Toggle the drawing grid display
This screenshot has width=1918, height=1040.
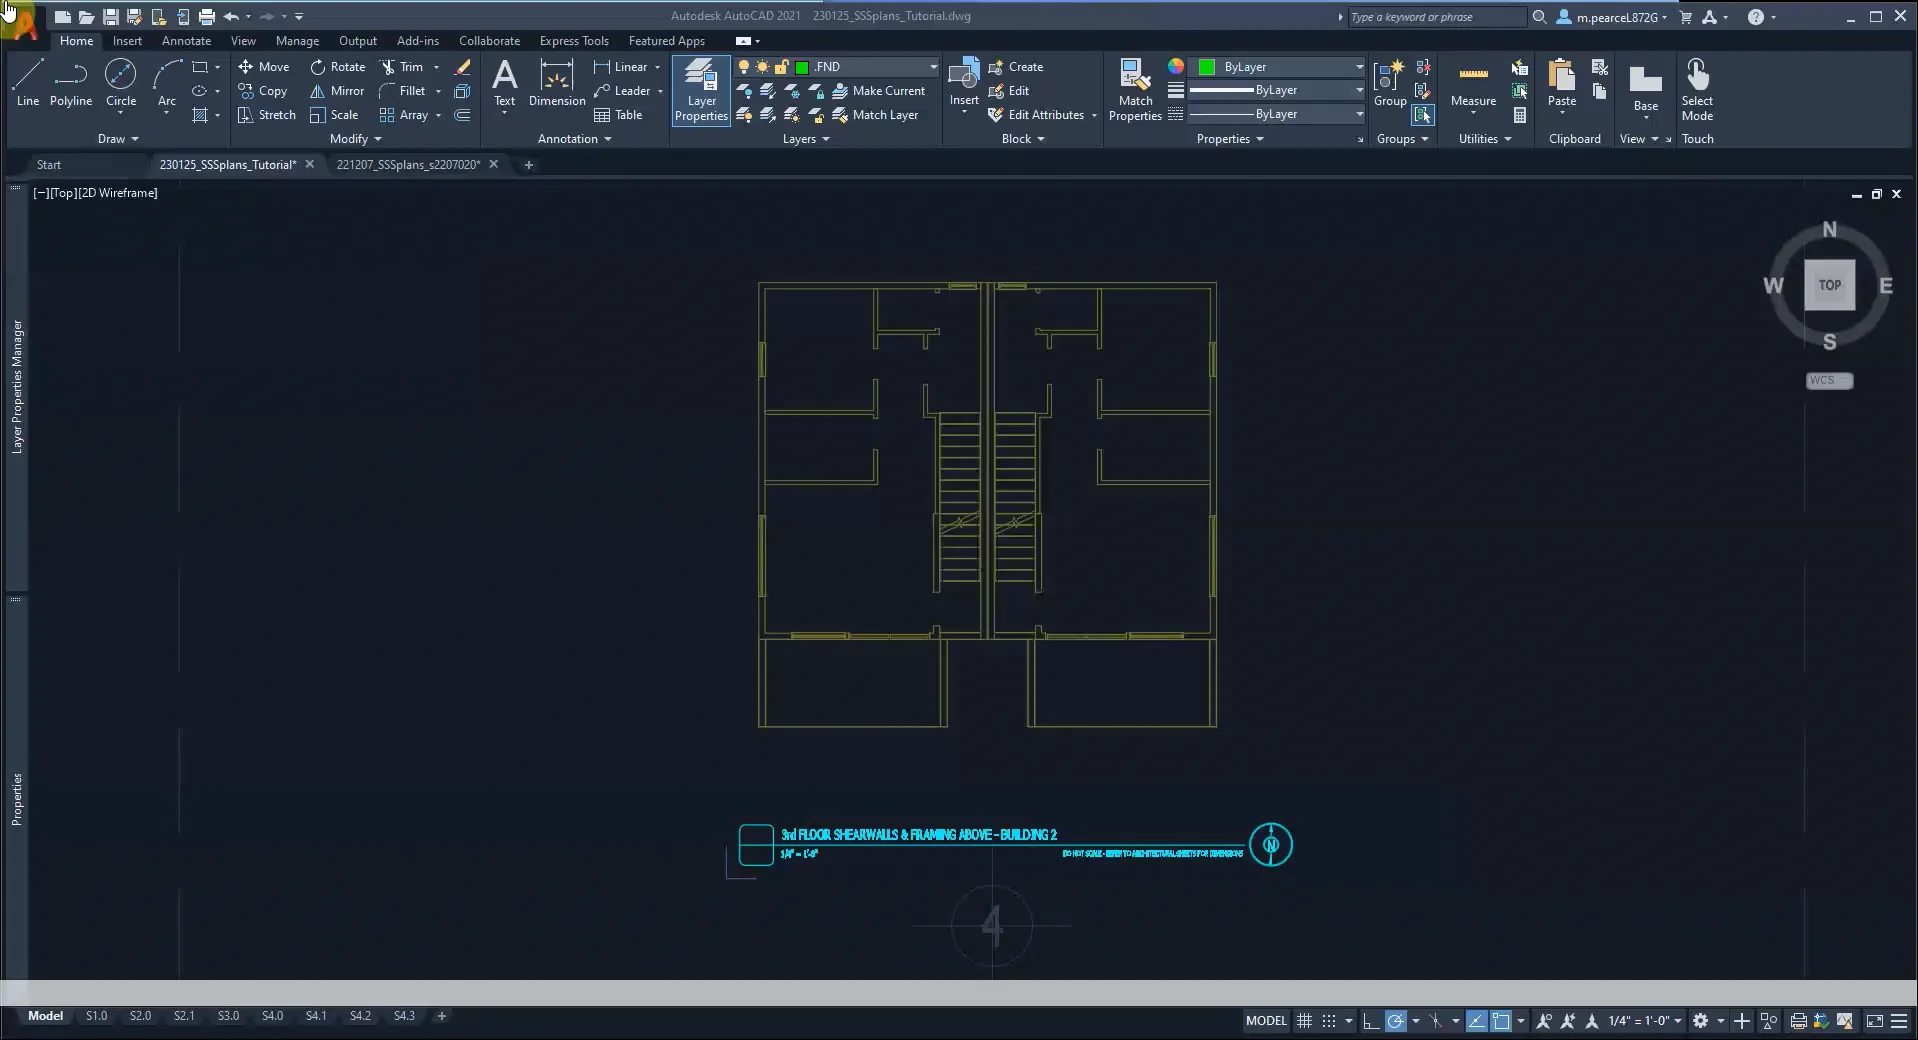tap(1304, 1021)
